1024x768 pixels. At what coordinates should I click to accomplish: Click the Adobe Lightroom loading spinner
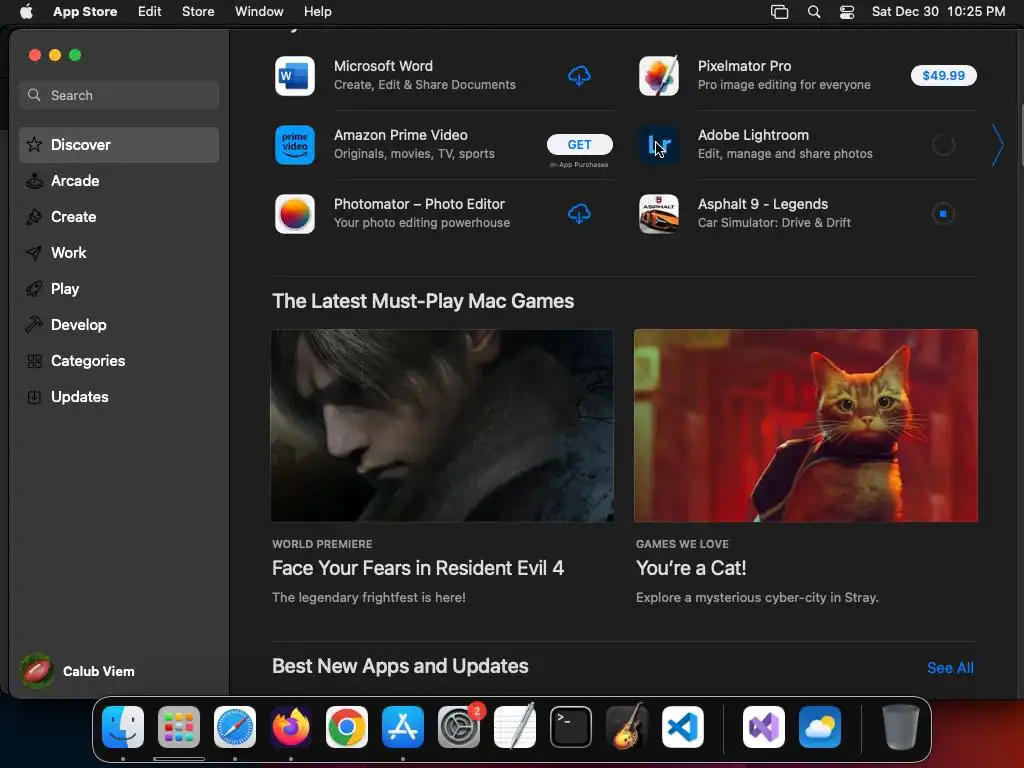pos(943,145)
